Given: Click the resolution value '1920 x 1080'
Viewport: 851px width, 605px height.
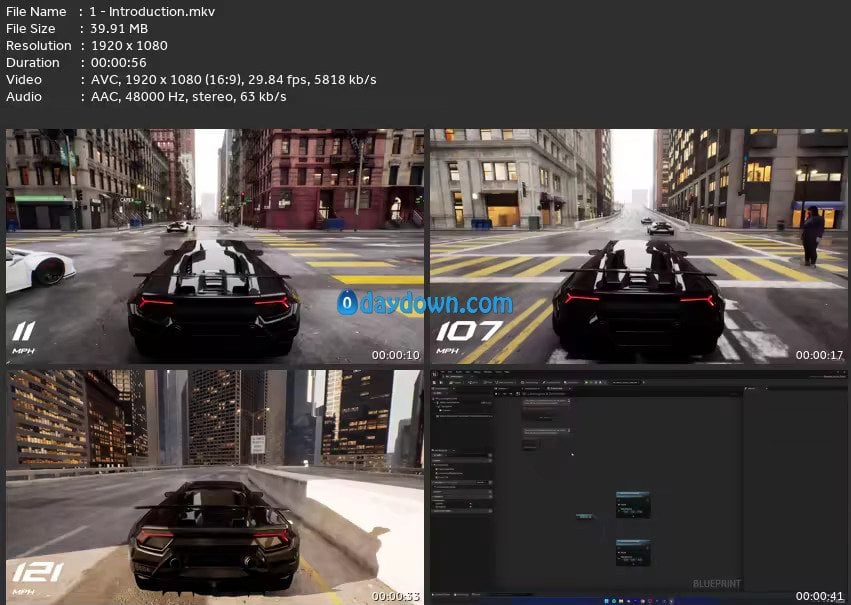Looking at the screenshot, I should [129, 46].
